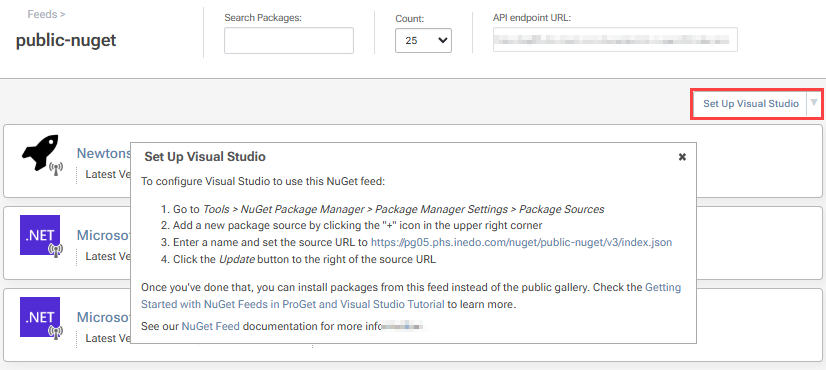Image resolution: width=826 pixels, height=370 pixels.
Task: Open the Newtons package title link
Action: 104,153
